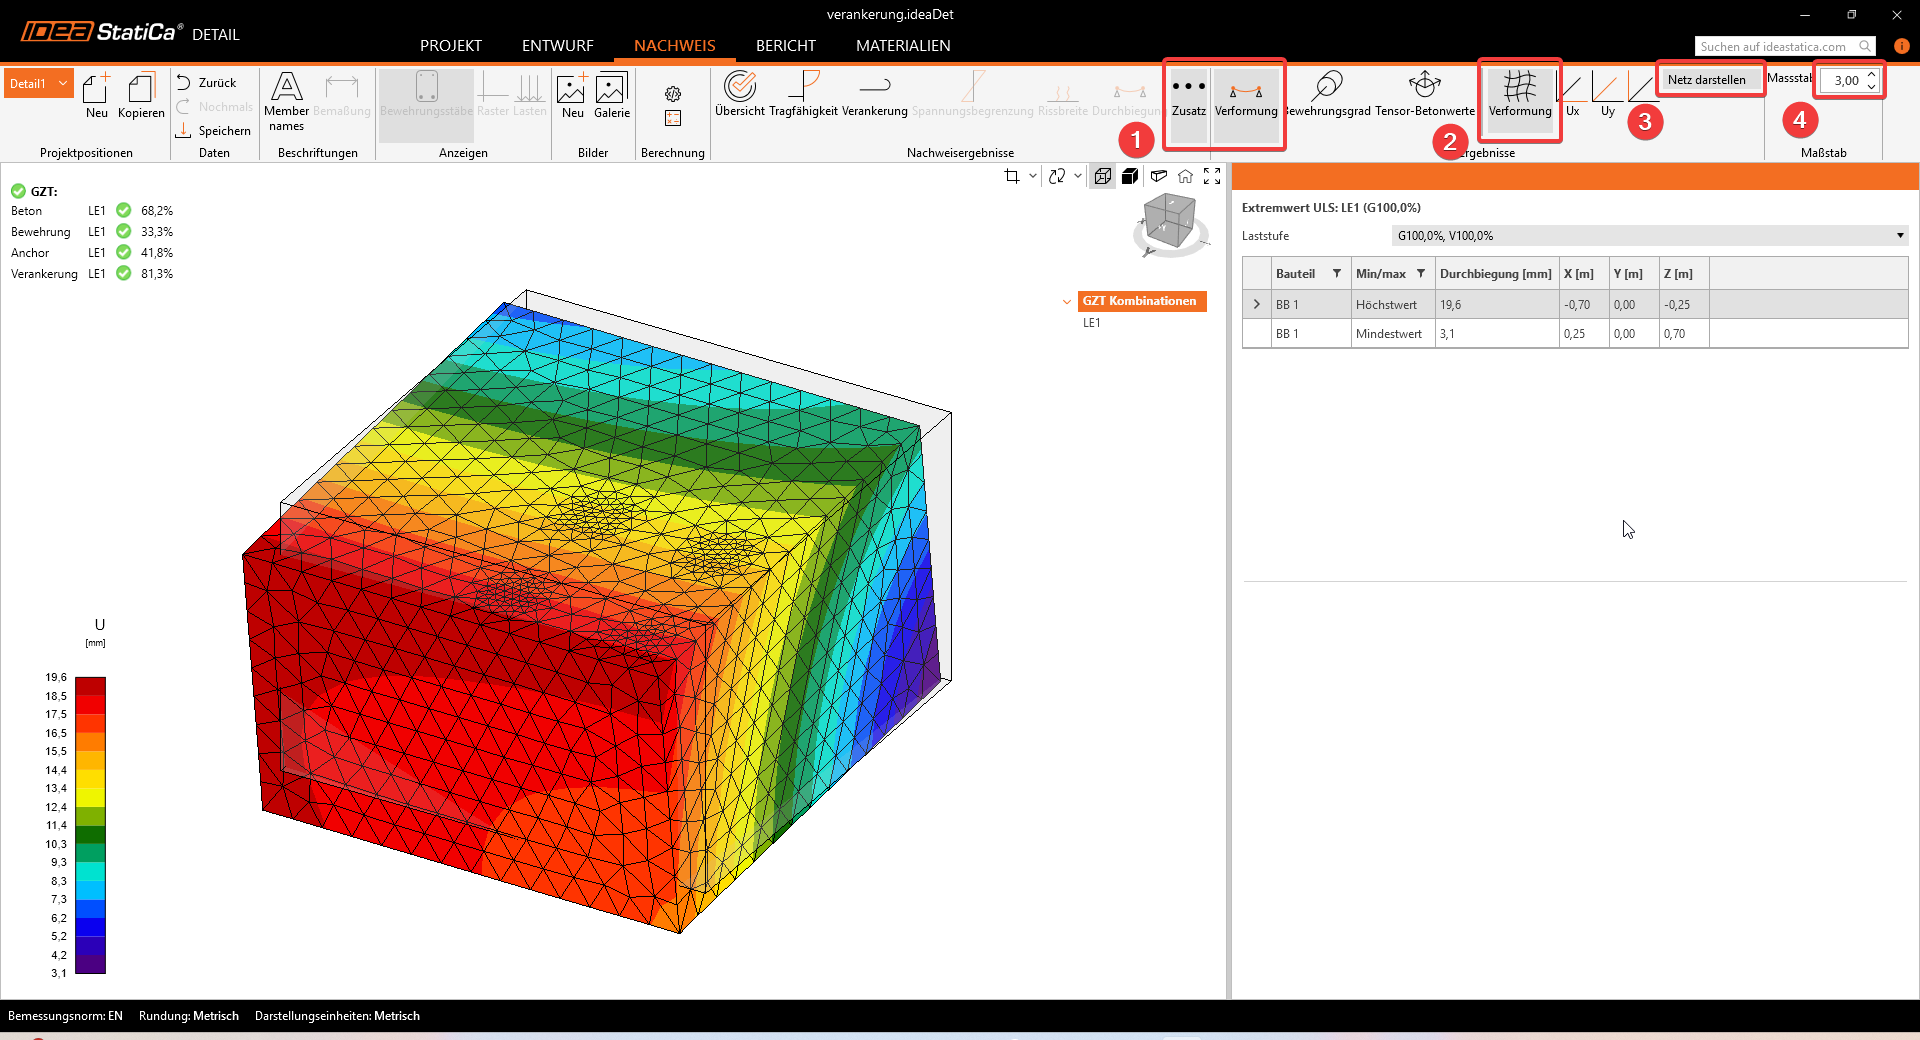
Task: Open the MATERIALIEN tab
Action: [902, 46]
